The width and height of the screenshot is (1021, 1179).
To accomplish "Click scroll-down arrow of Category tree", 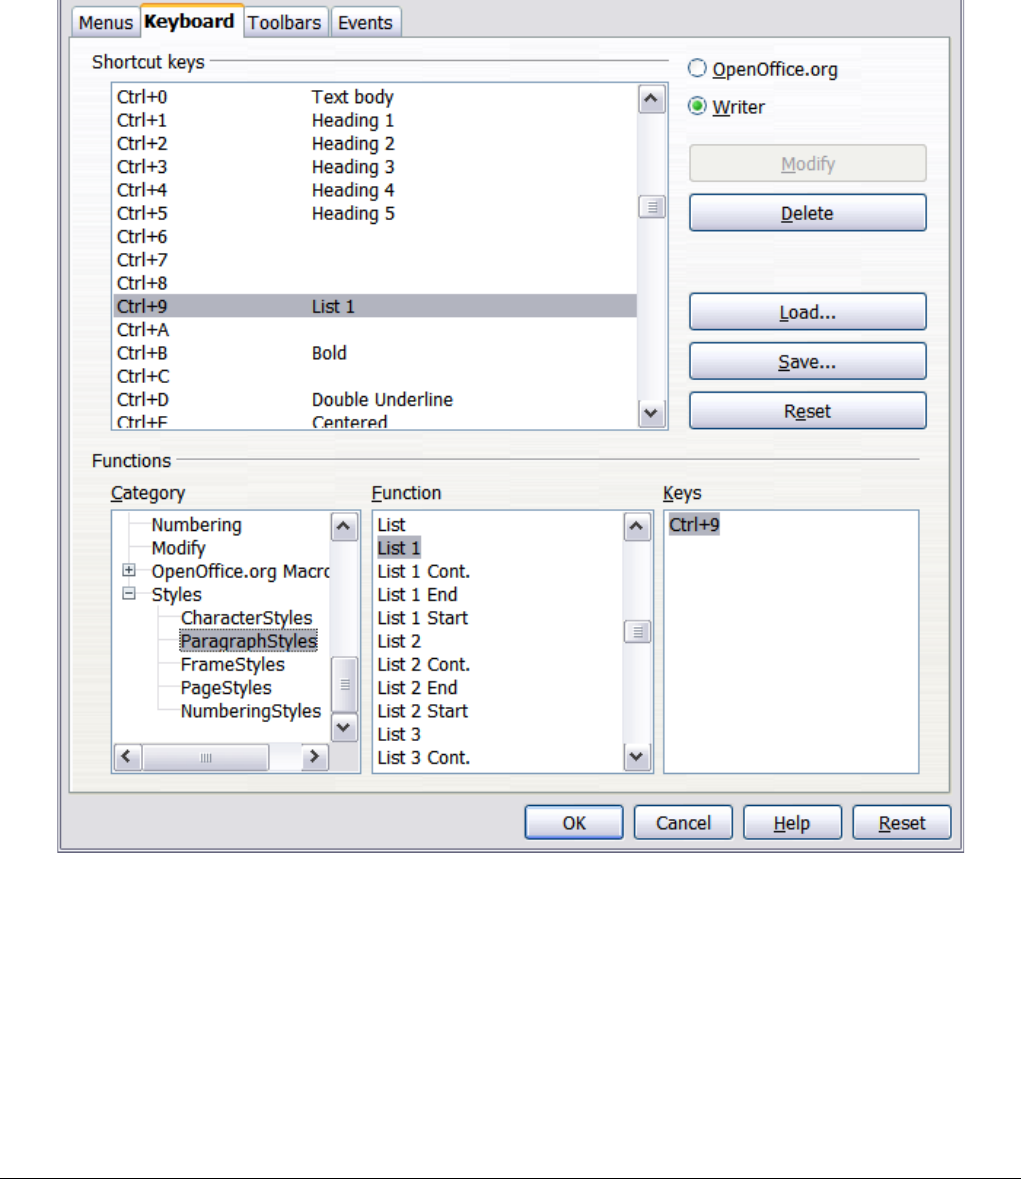I will (344, 727).
